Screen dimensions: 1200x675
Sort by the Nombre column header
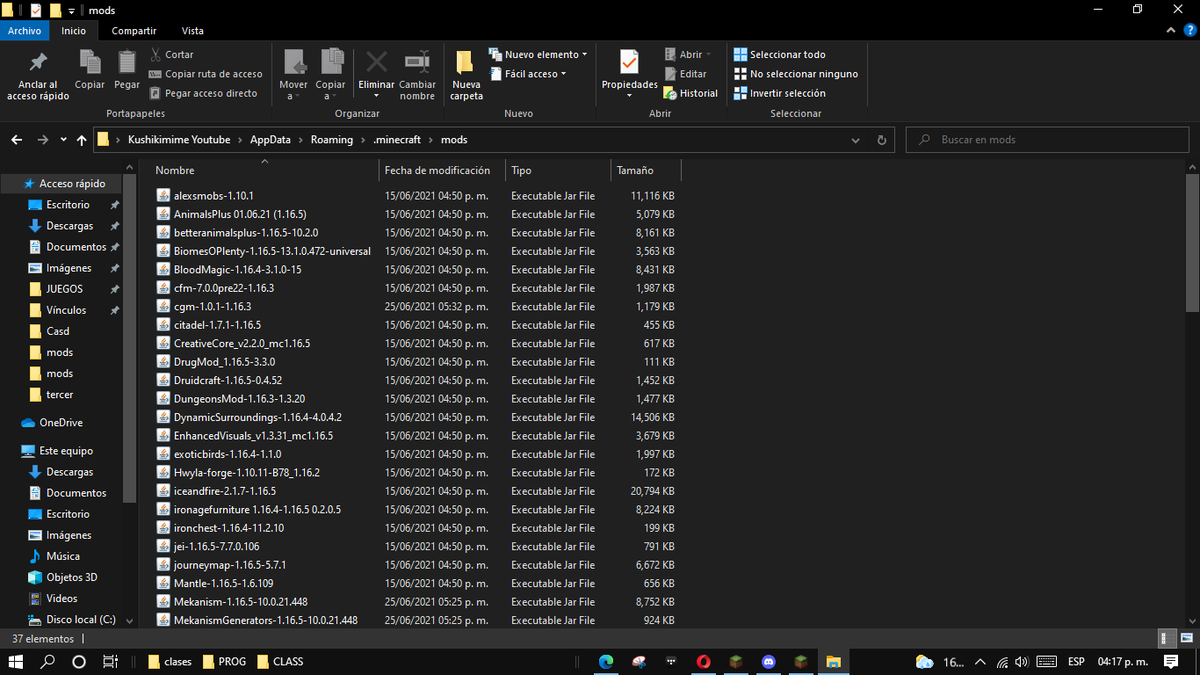pyautogui.click(x=175, y=171)
